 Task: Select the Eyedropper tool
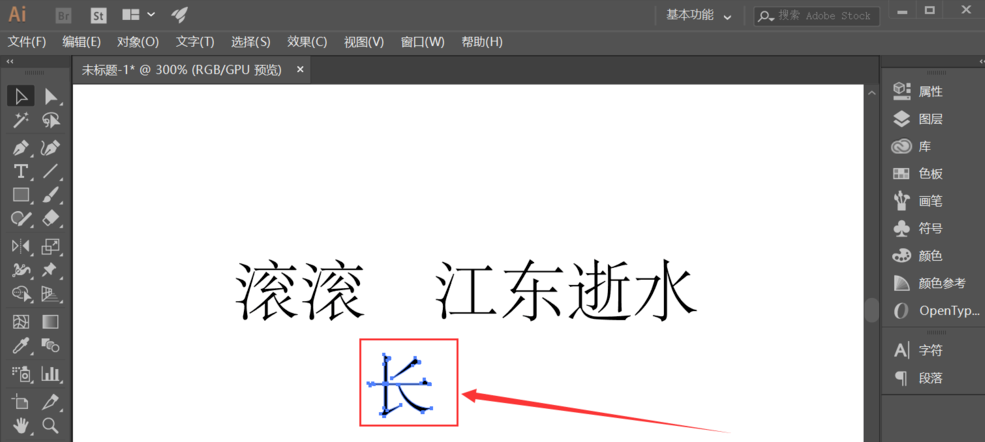[x=20, y=346]
